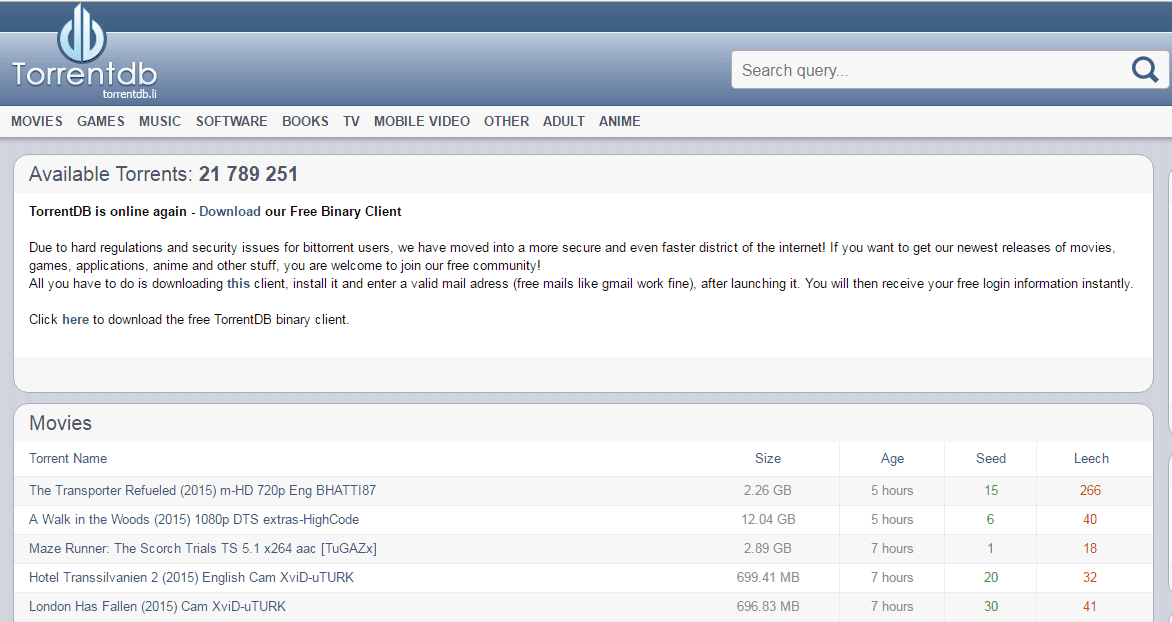The width and height of the screenshot is (1172, 622).
Task: Open A Walk in the Woods torrent
Action: click(194, 520)
